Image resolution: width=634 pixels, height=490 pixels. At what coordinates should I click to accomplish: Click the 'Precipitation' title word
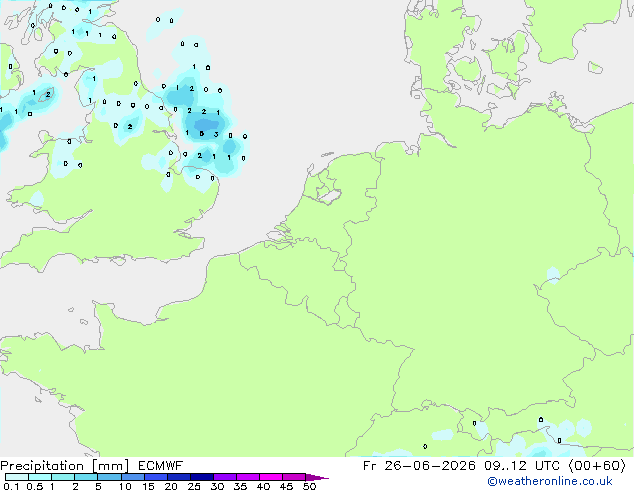click(x=42, y=466)
